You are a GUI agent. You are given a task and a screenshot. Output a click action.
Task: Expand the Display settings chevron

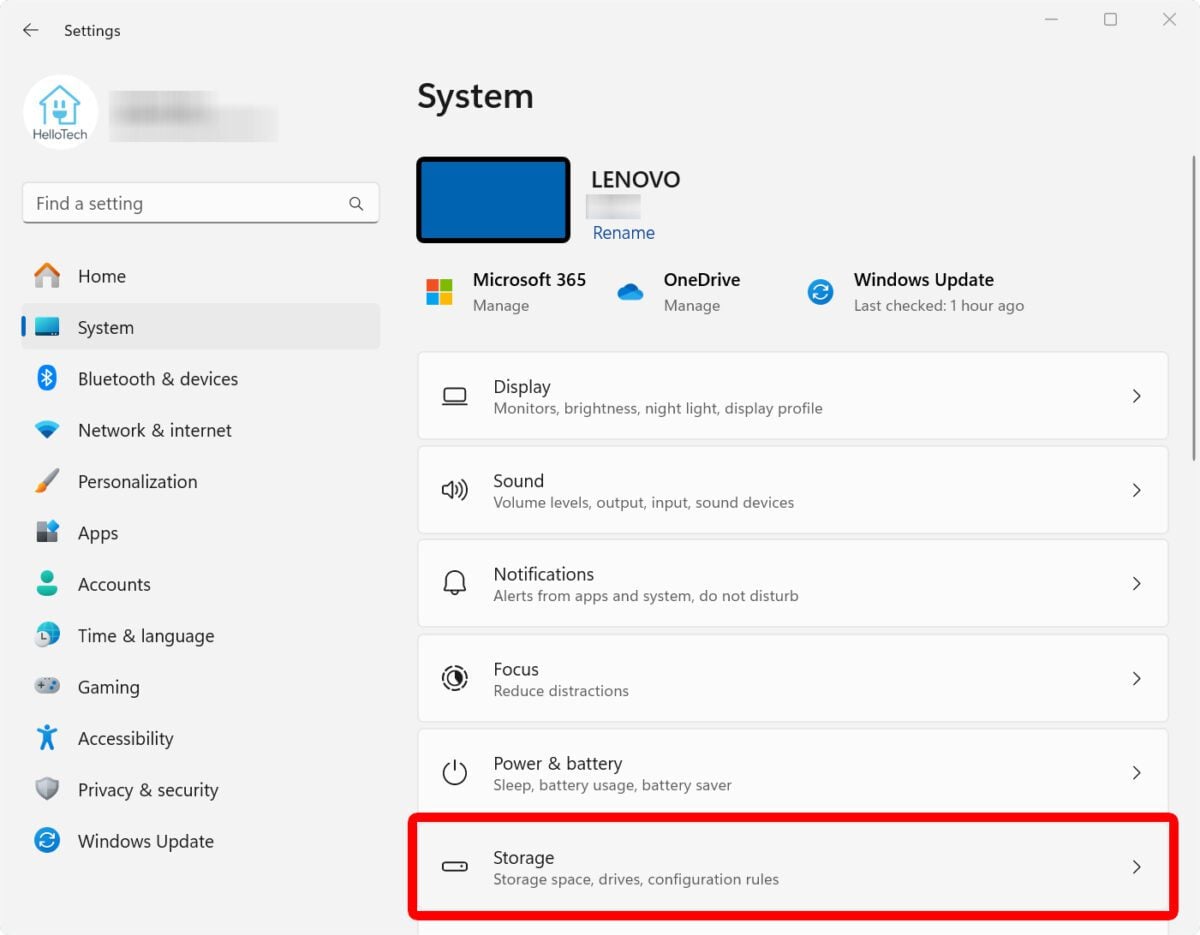pos(1137,396)
